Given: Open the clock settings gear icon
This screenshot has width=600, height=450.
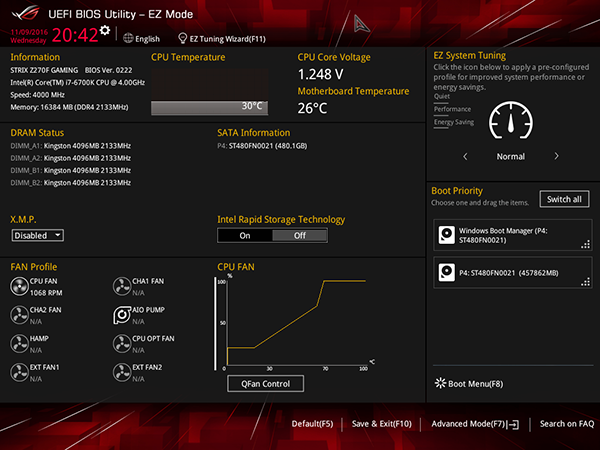Looking at the screenshot, I should 105,30.
